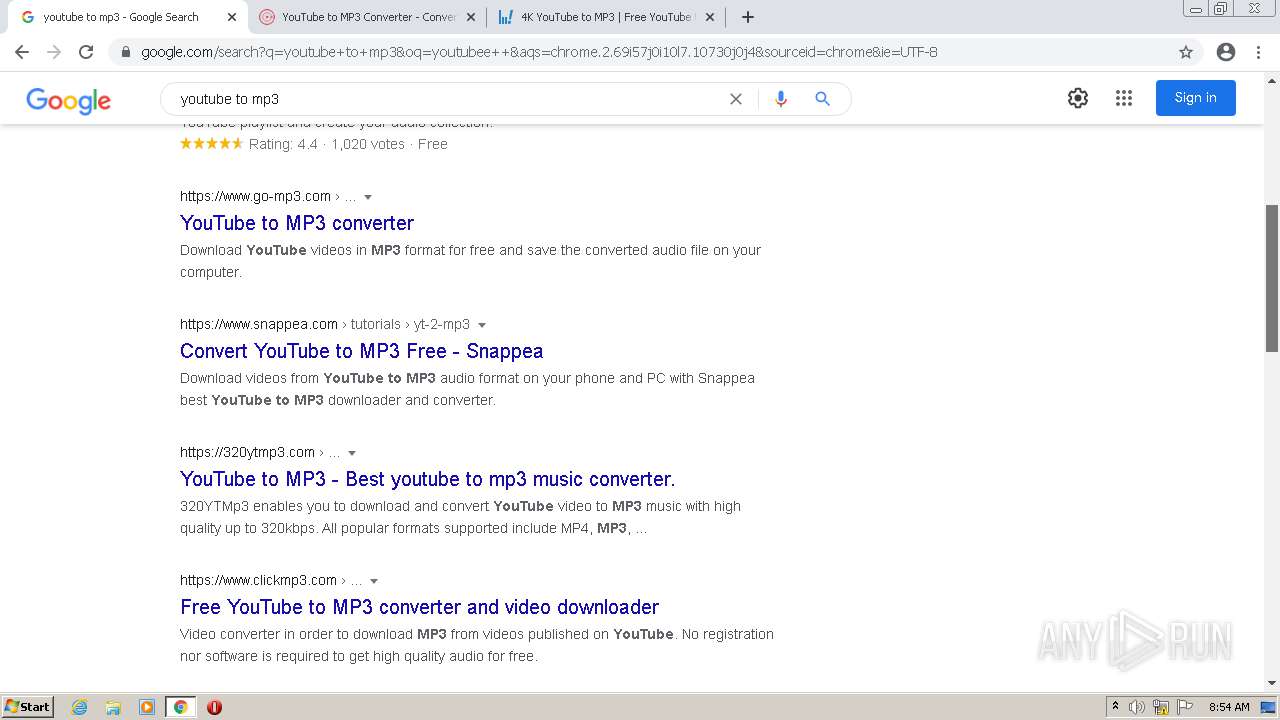Close the 4K YouTube to MP3 tab
Image resolution: width=1280 pixels, height=720 pixels.
click(710, 17)
